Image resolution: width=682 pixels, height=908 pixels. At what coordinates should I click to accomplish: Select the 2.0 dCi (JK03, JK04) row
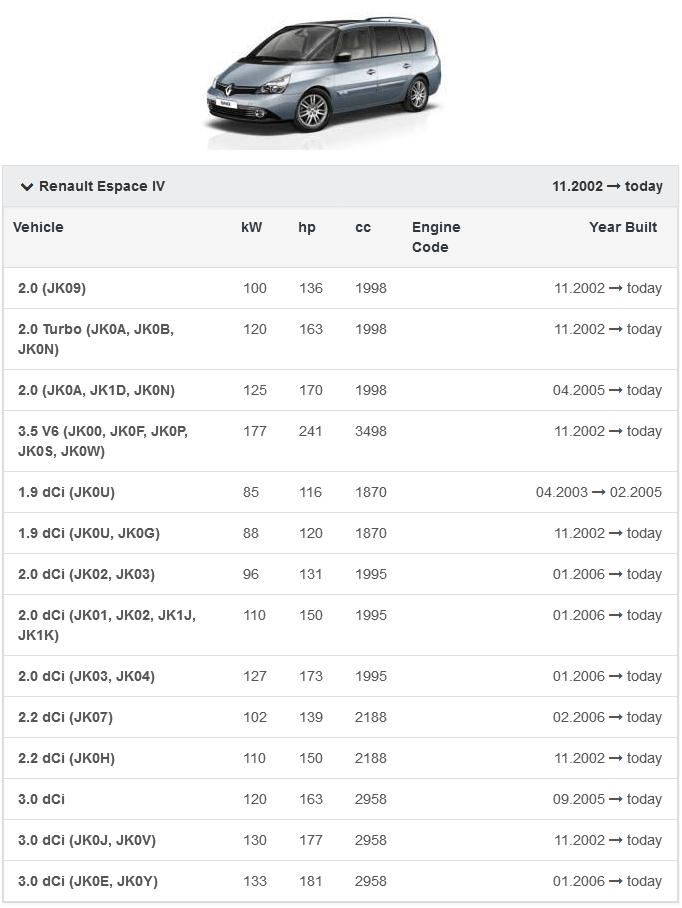point(86,676)
